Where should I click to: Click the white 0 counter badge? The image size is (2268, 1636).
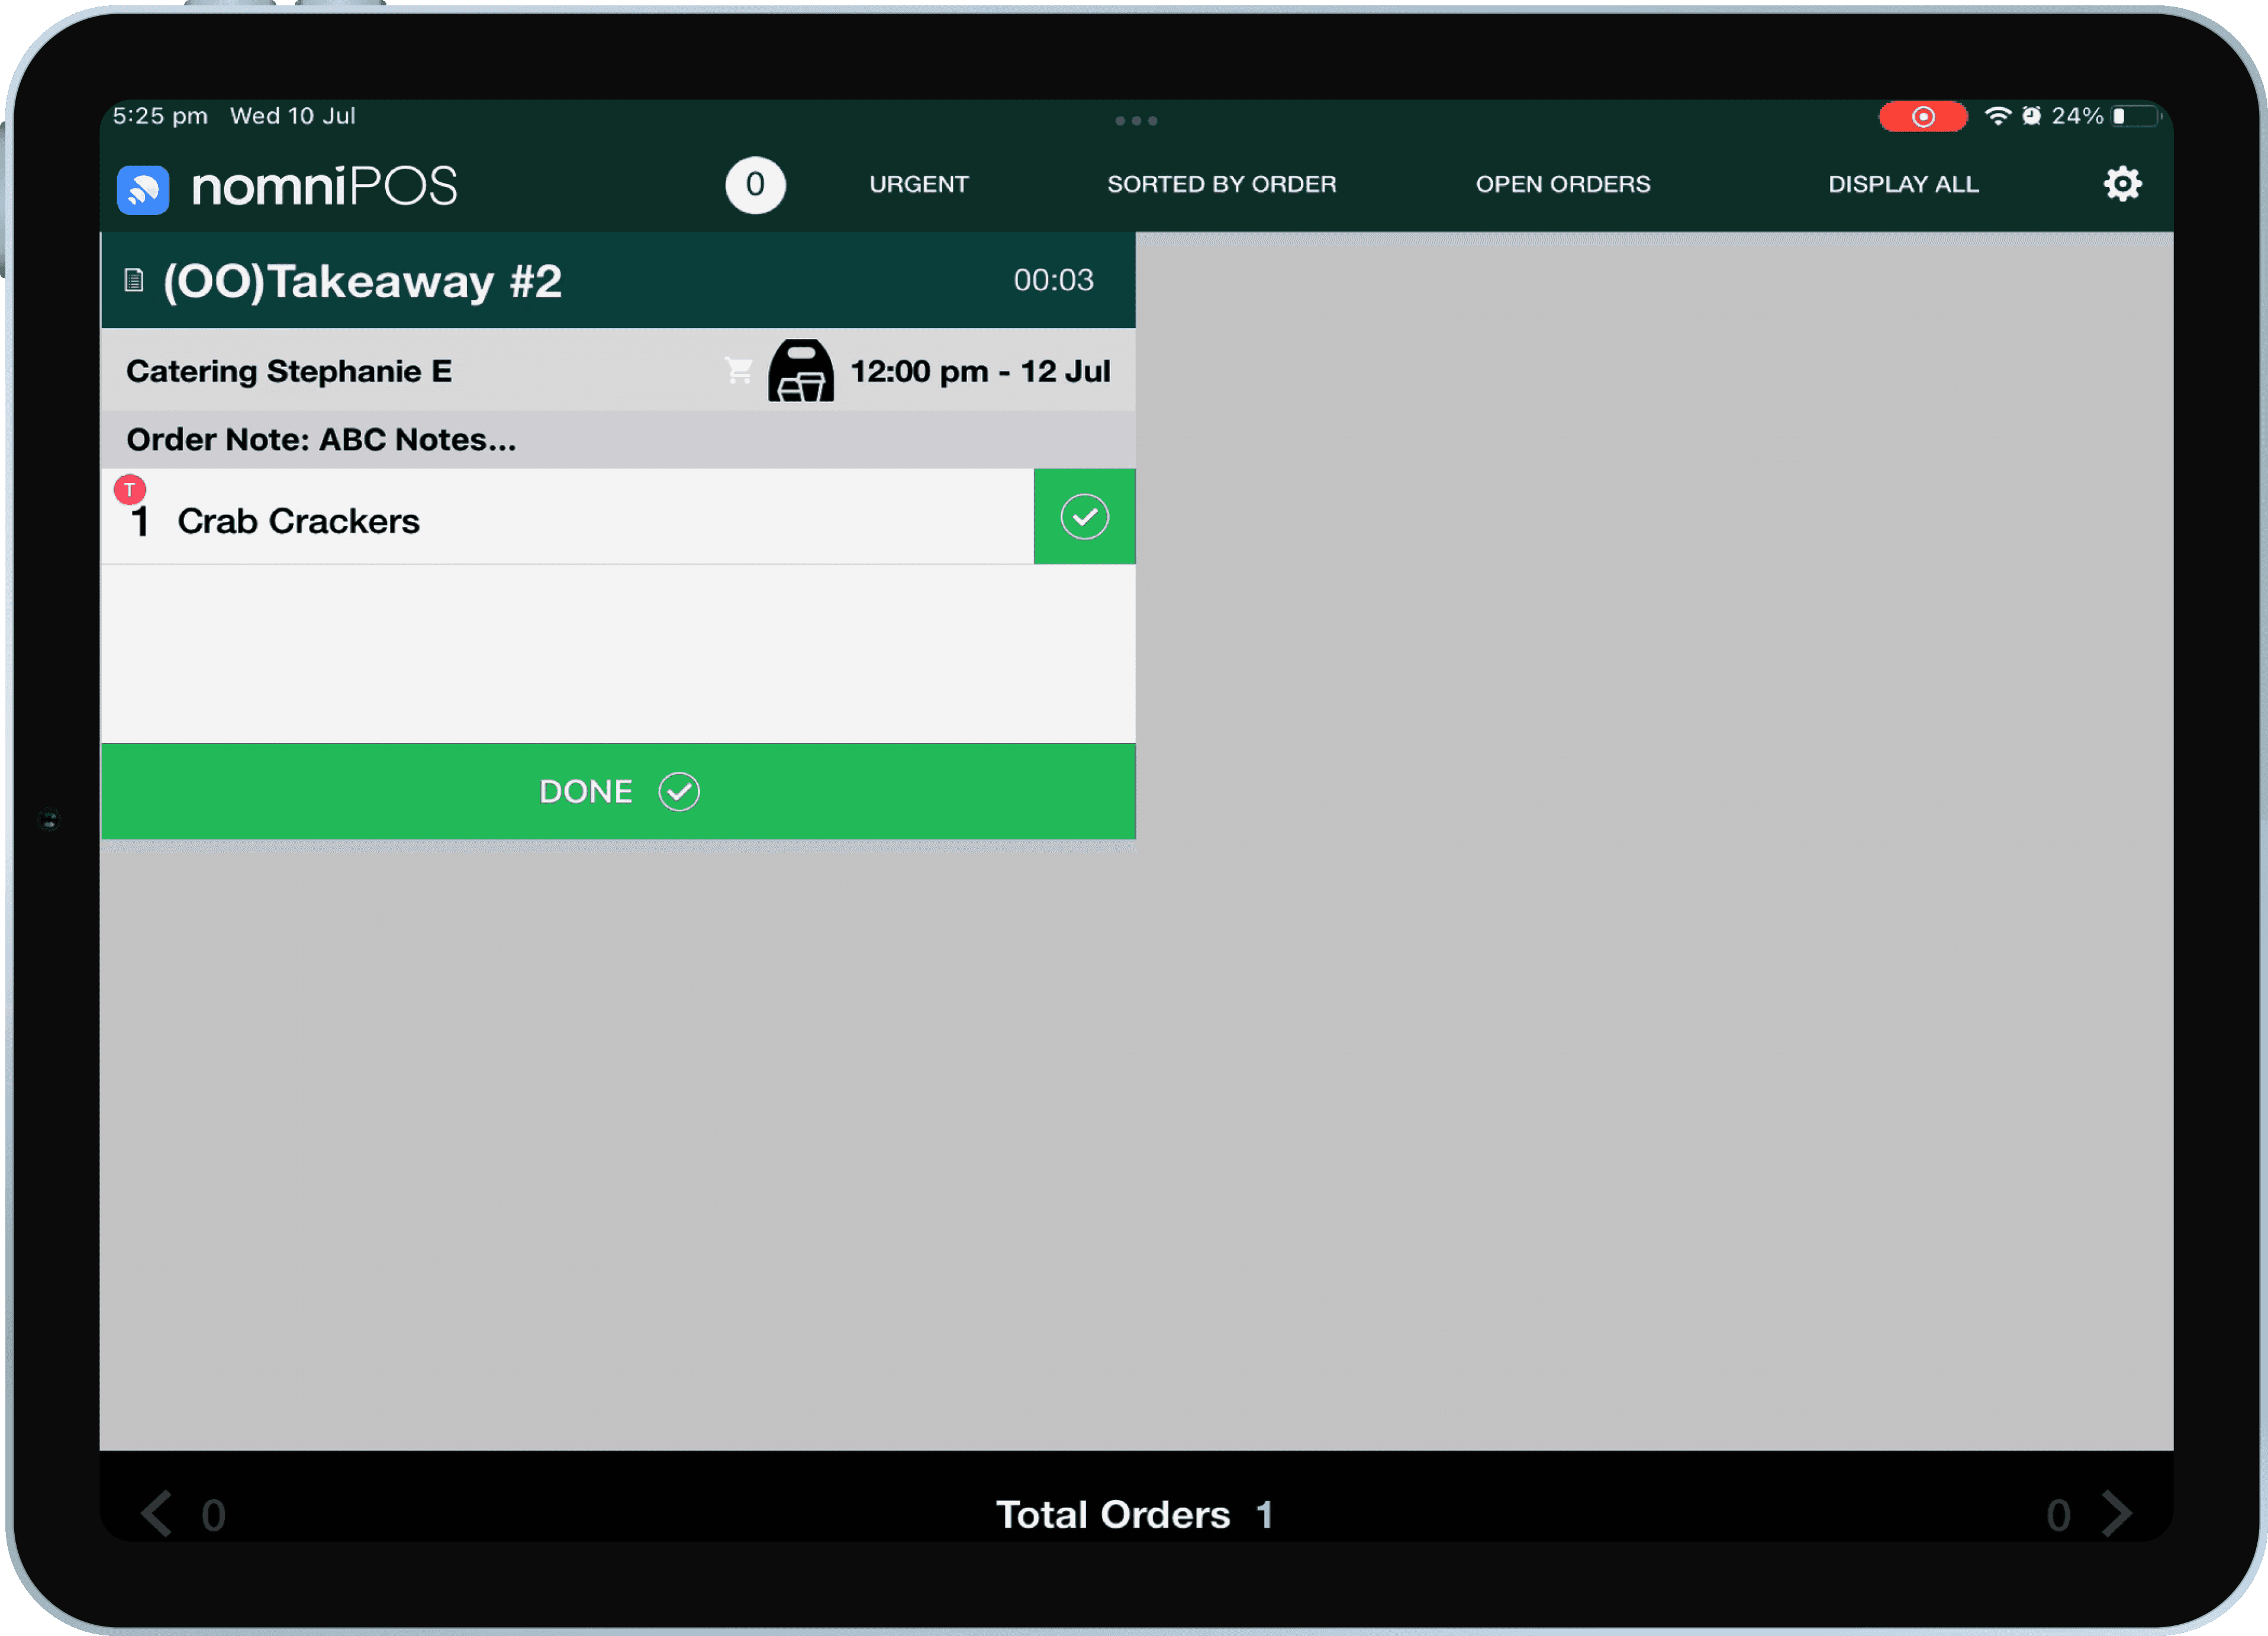(755, 185)
